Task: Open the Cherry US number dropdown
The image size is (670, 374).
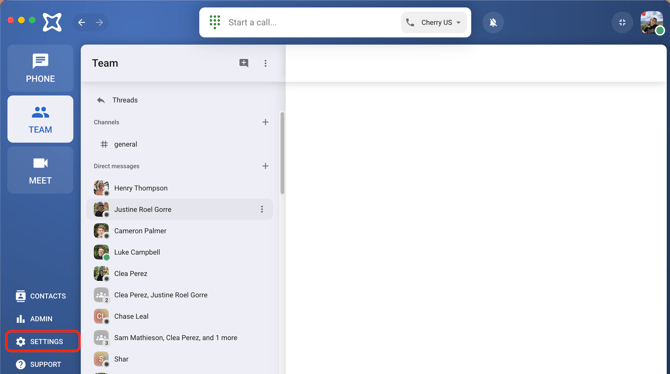Action: click(x=434, y=22)
